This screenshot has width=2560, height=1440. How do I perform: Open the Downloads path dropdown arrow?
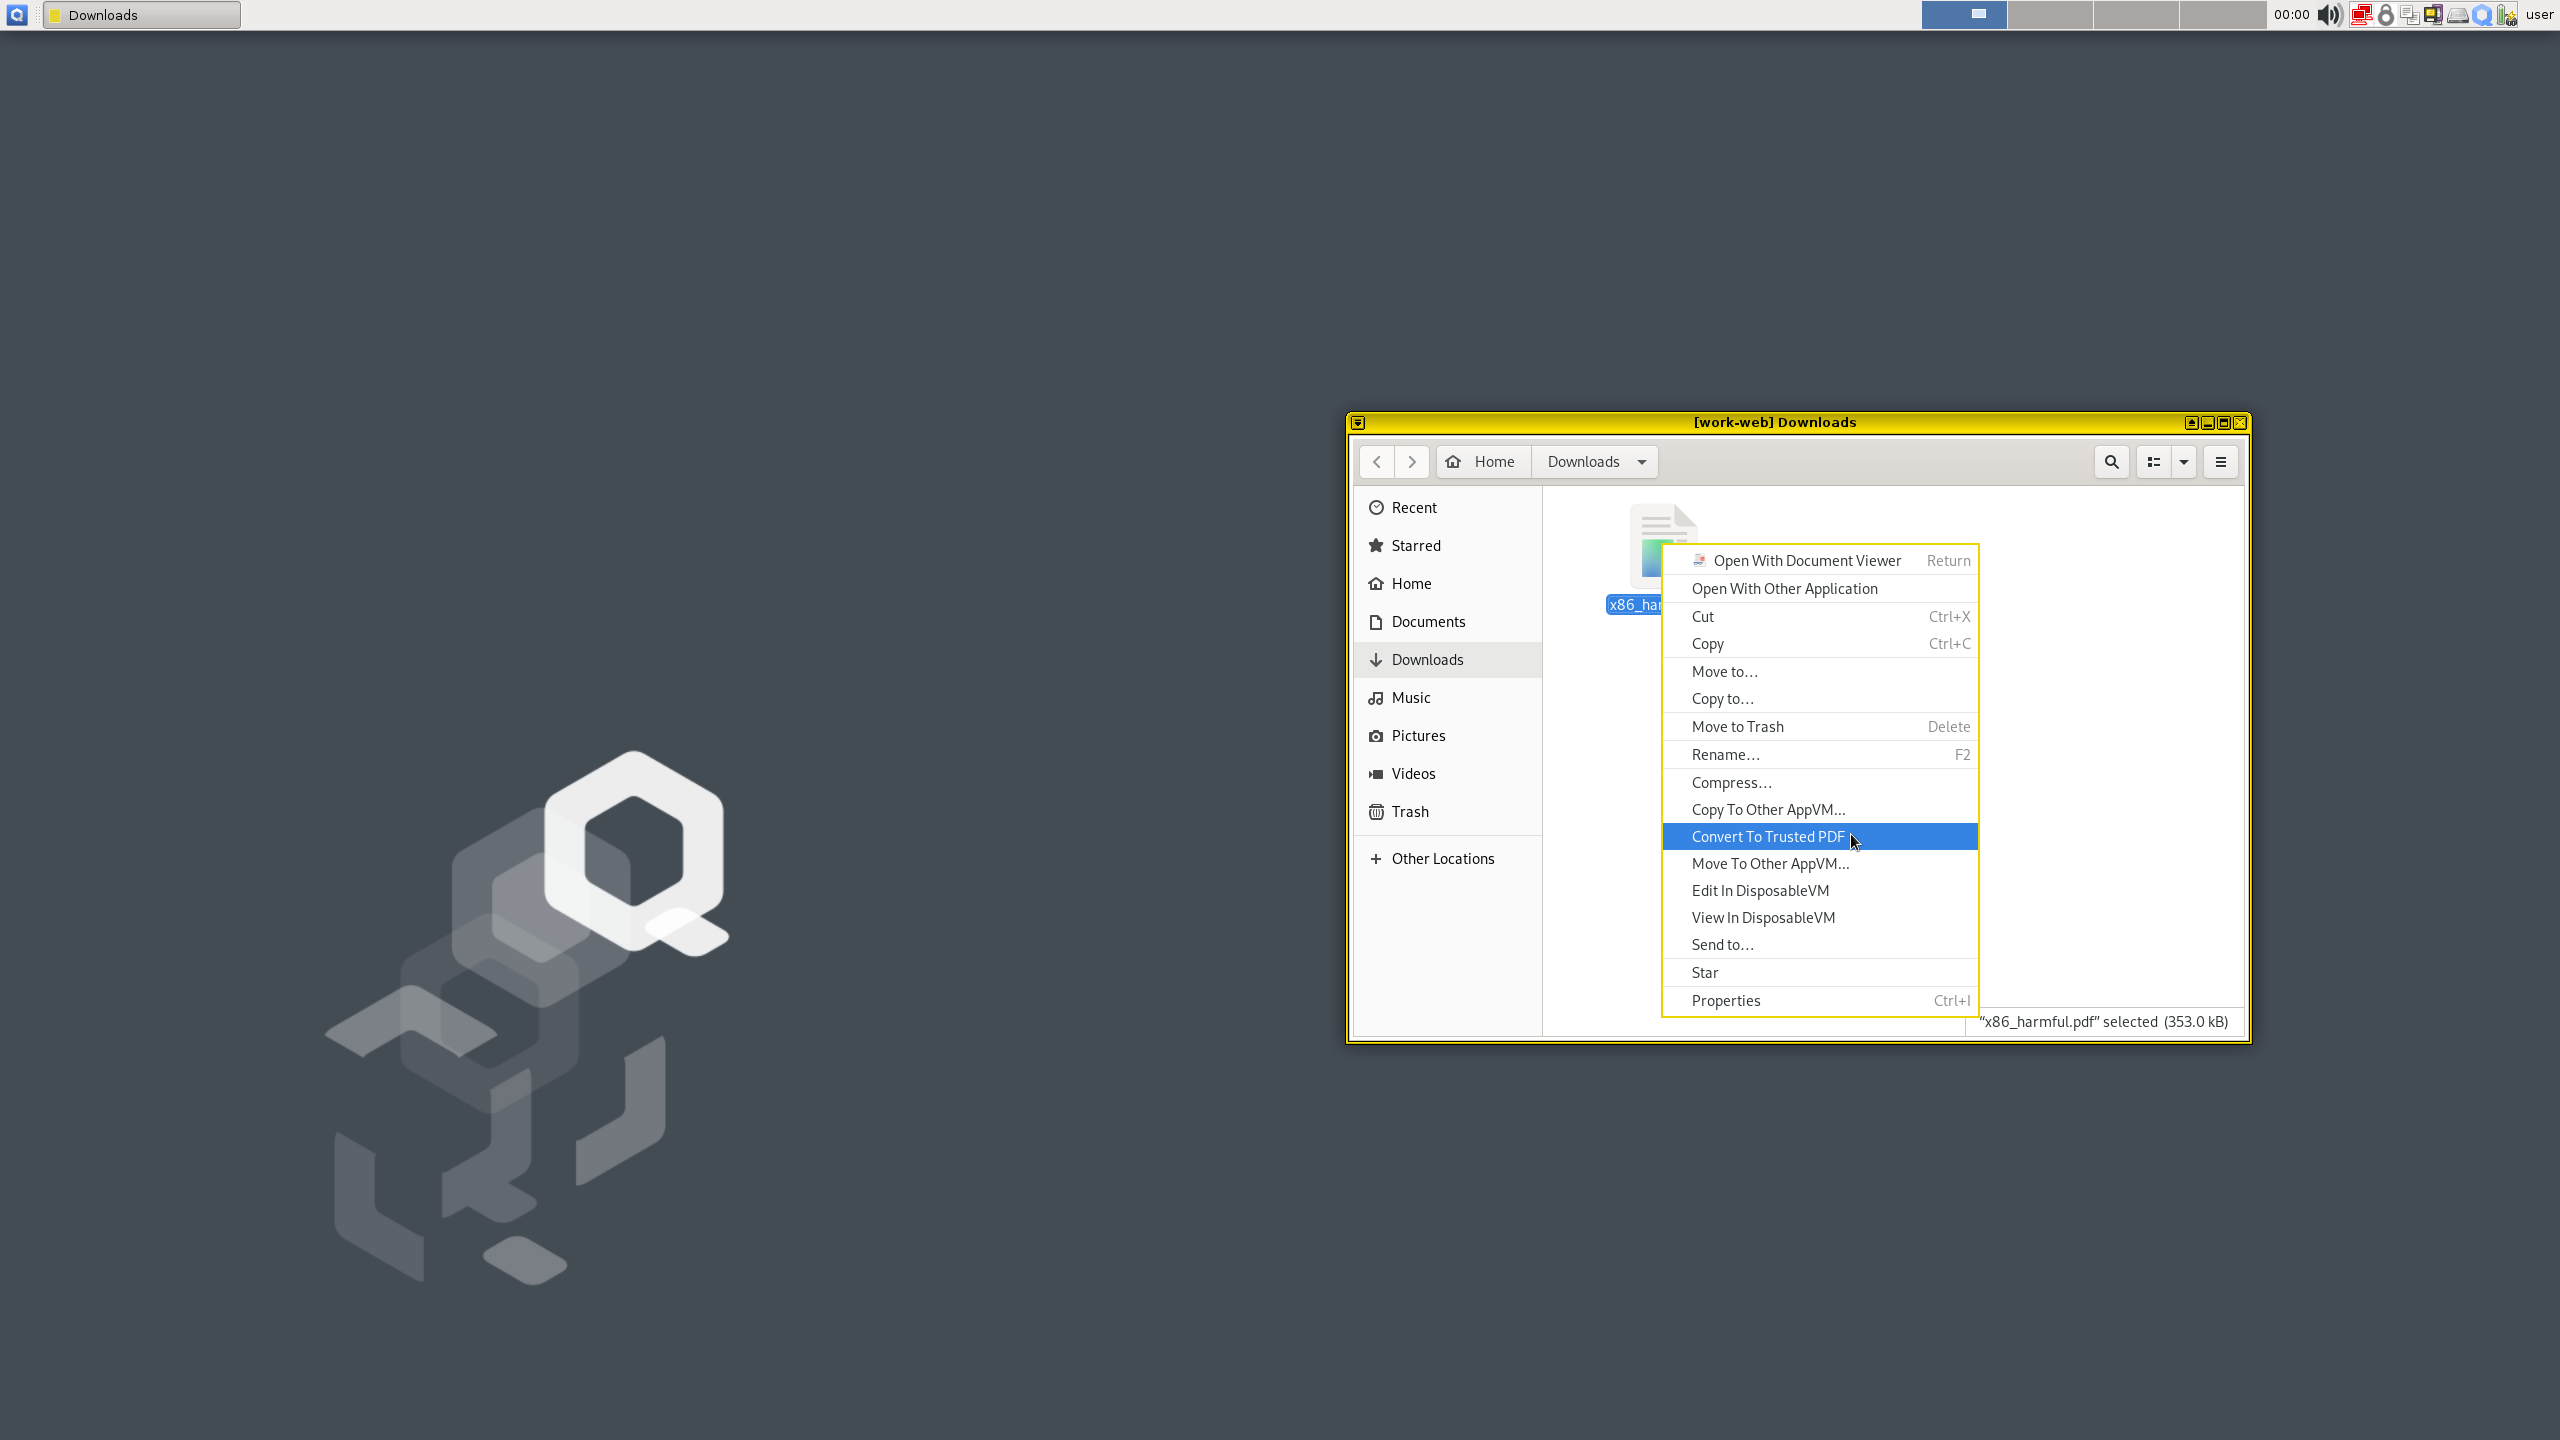(x=1641, y=461)
